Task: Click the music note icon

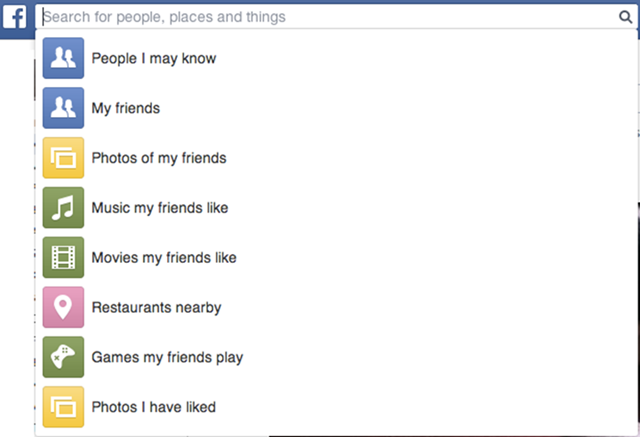Action: tap(63, 208)
